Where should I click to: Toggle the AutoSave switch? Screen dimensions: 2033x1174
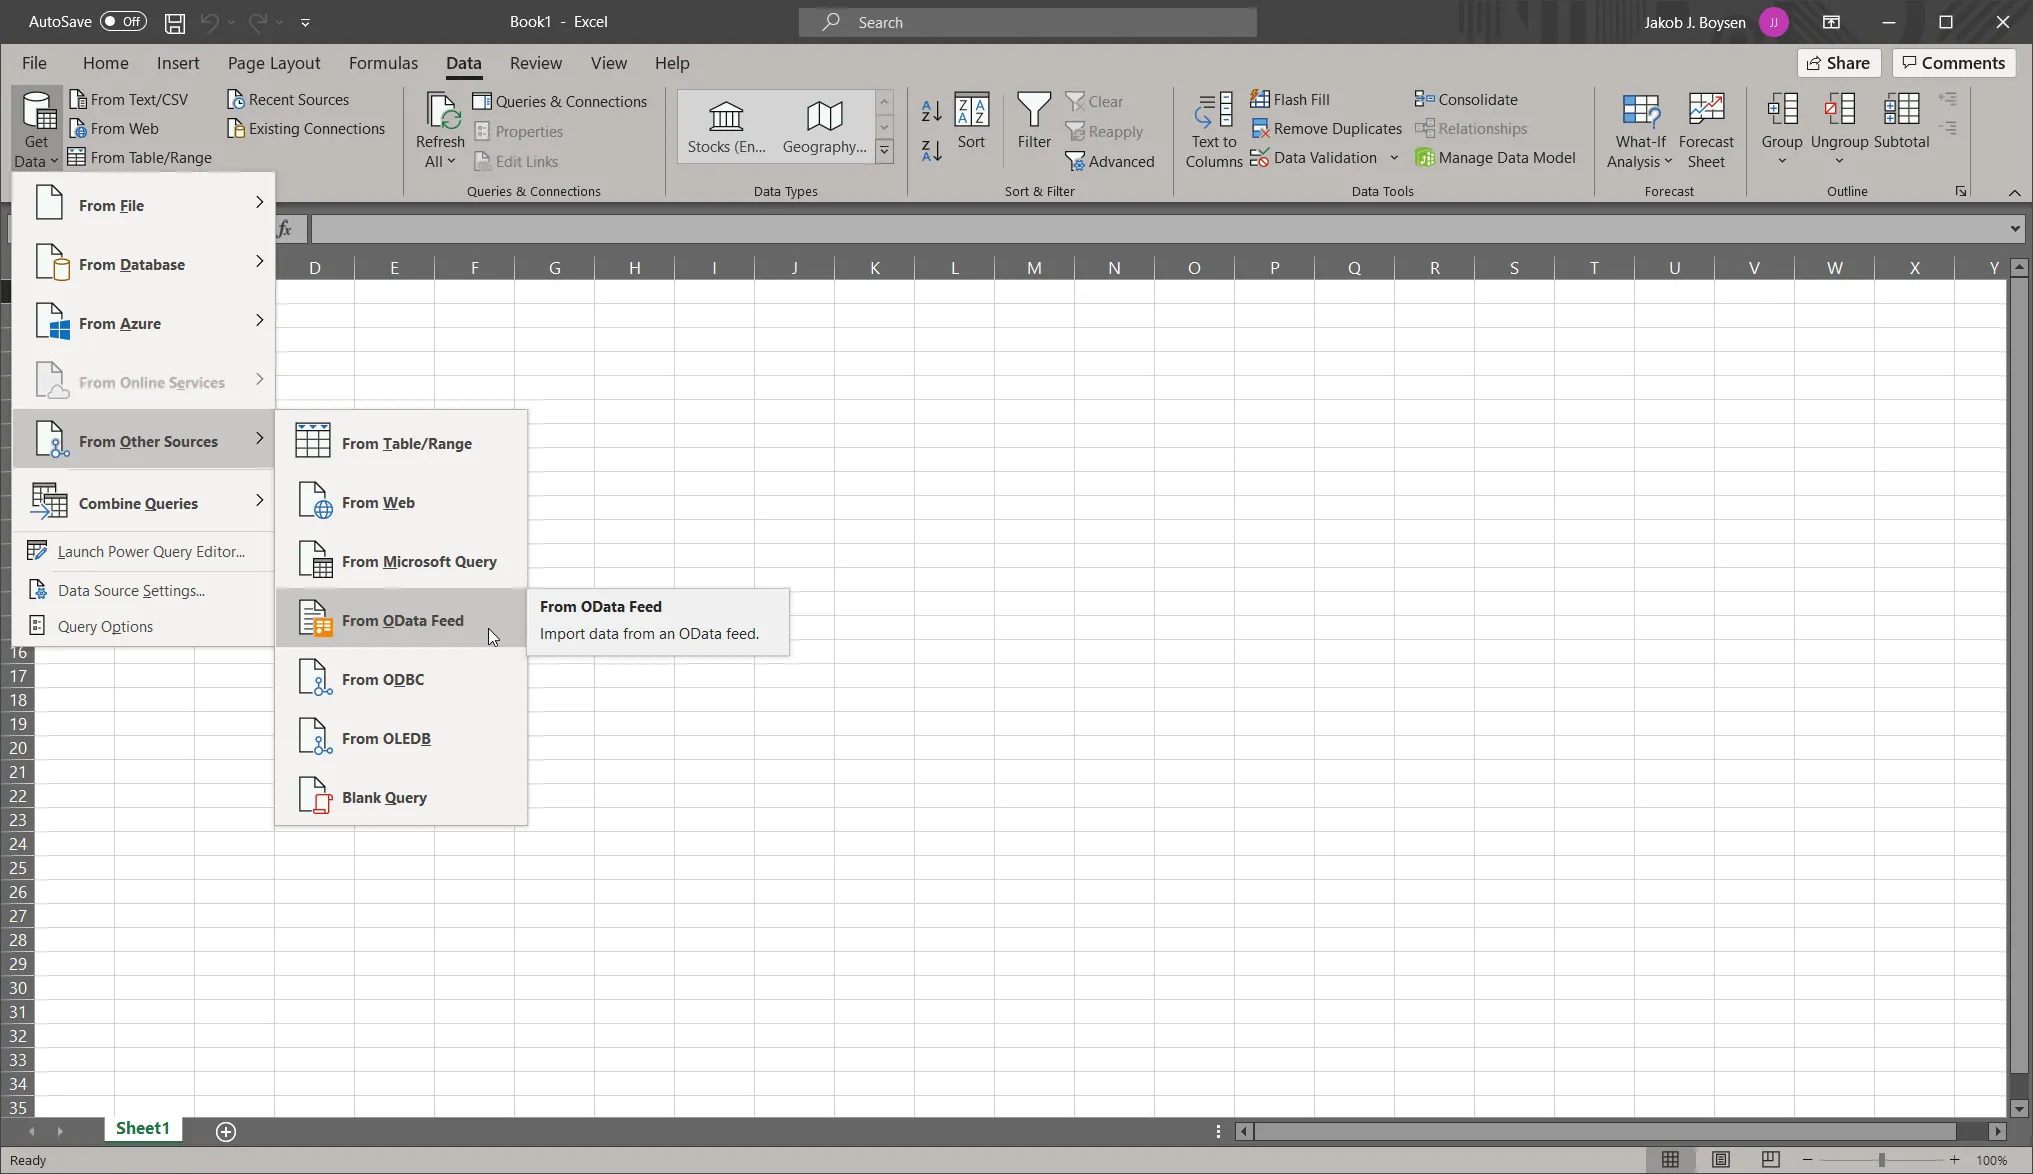(x=123, y=21)
